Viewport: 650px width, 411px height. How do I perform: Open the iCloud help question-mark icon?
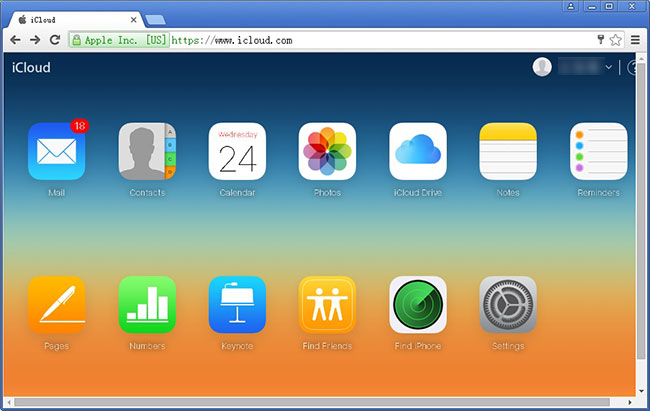(x=631, y=67)
